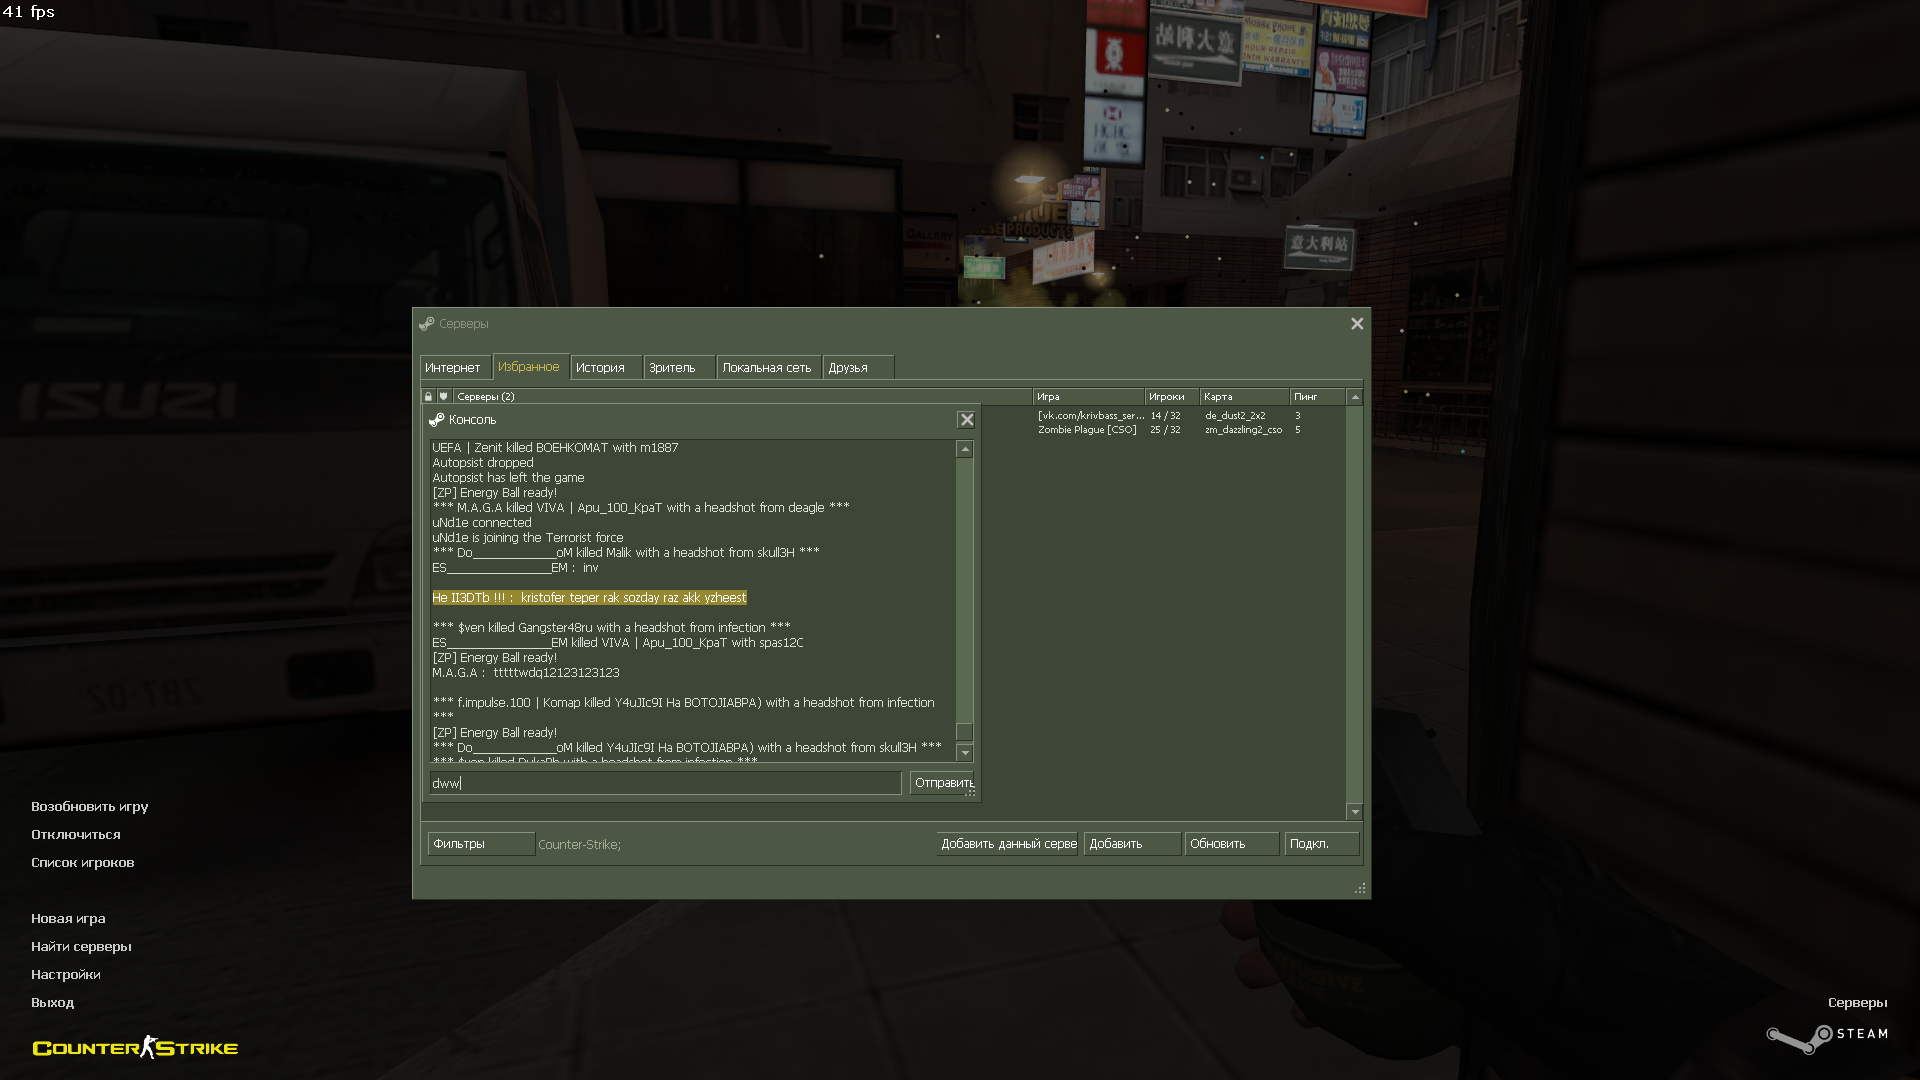1920x1080 pixels.
Task: Click the VAC shield column icon
Action: point(444,397)
